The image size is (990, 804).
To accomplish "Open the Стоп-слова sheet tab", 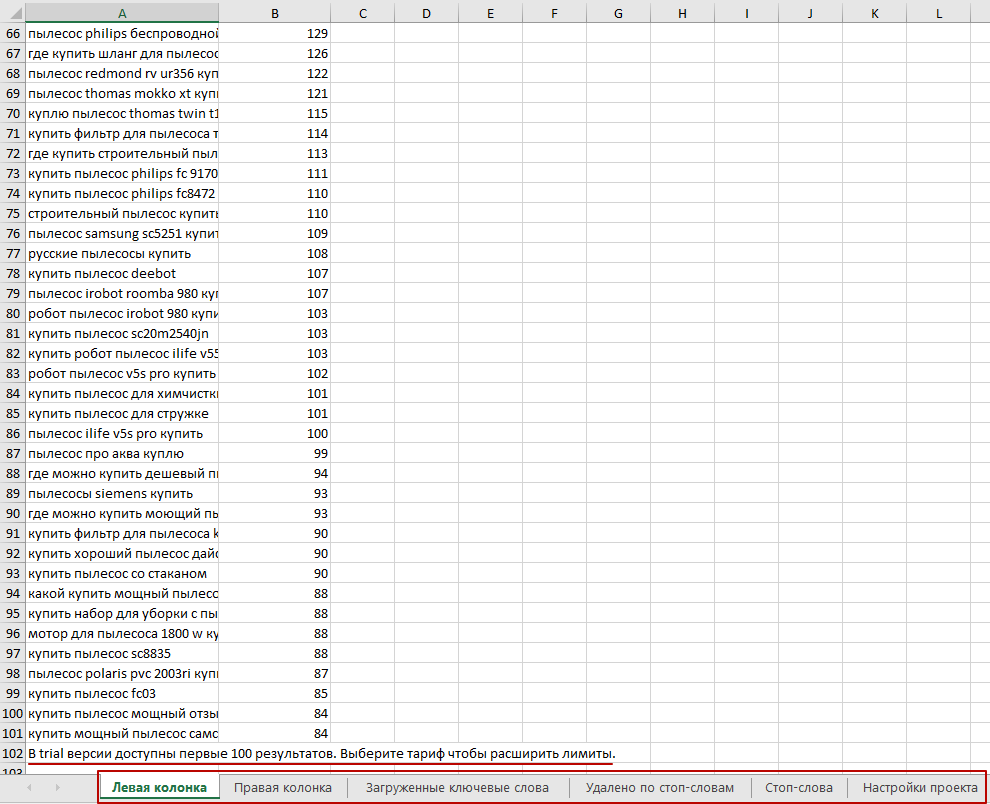I will click(799, 788).
